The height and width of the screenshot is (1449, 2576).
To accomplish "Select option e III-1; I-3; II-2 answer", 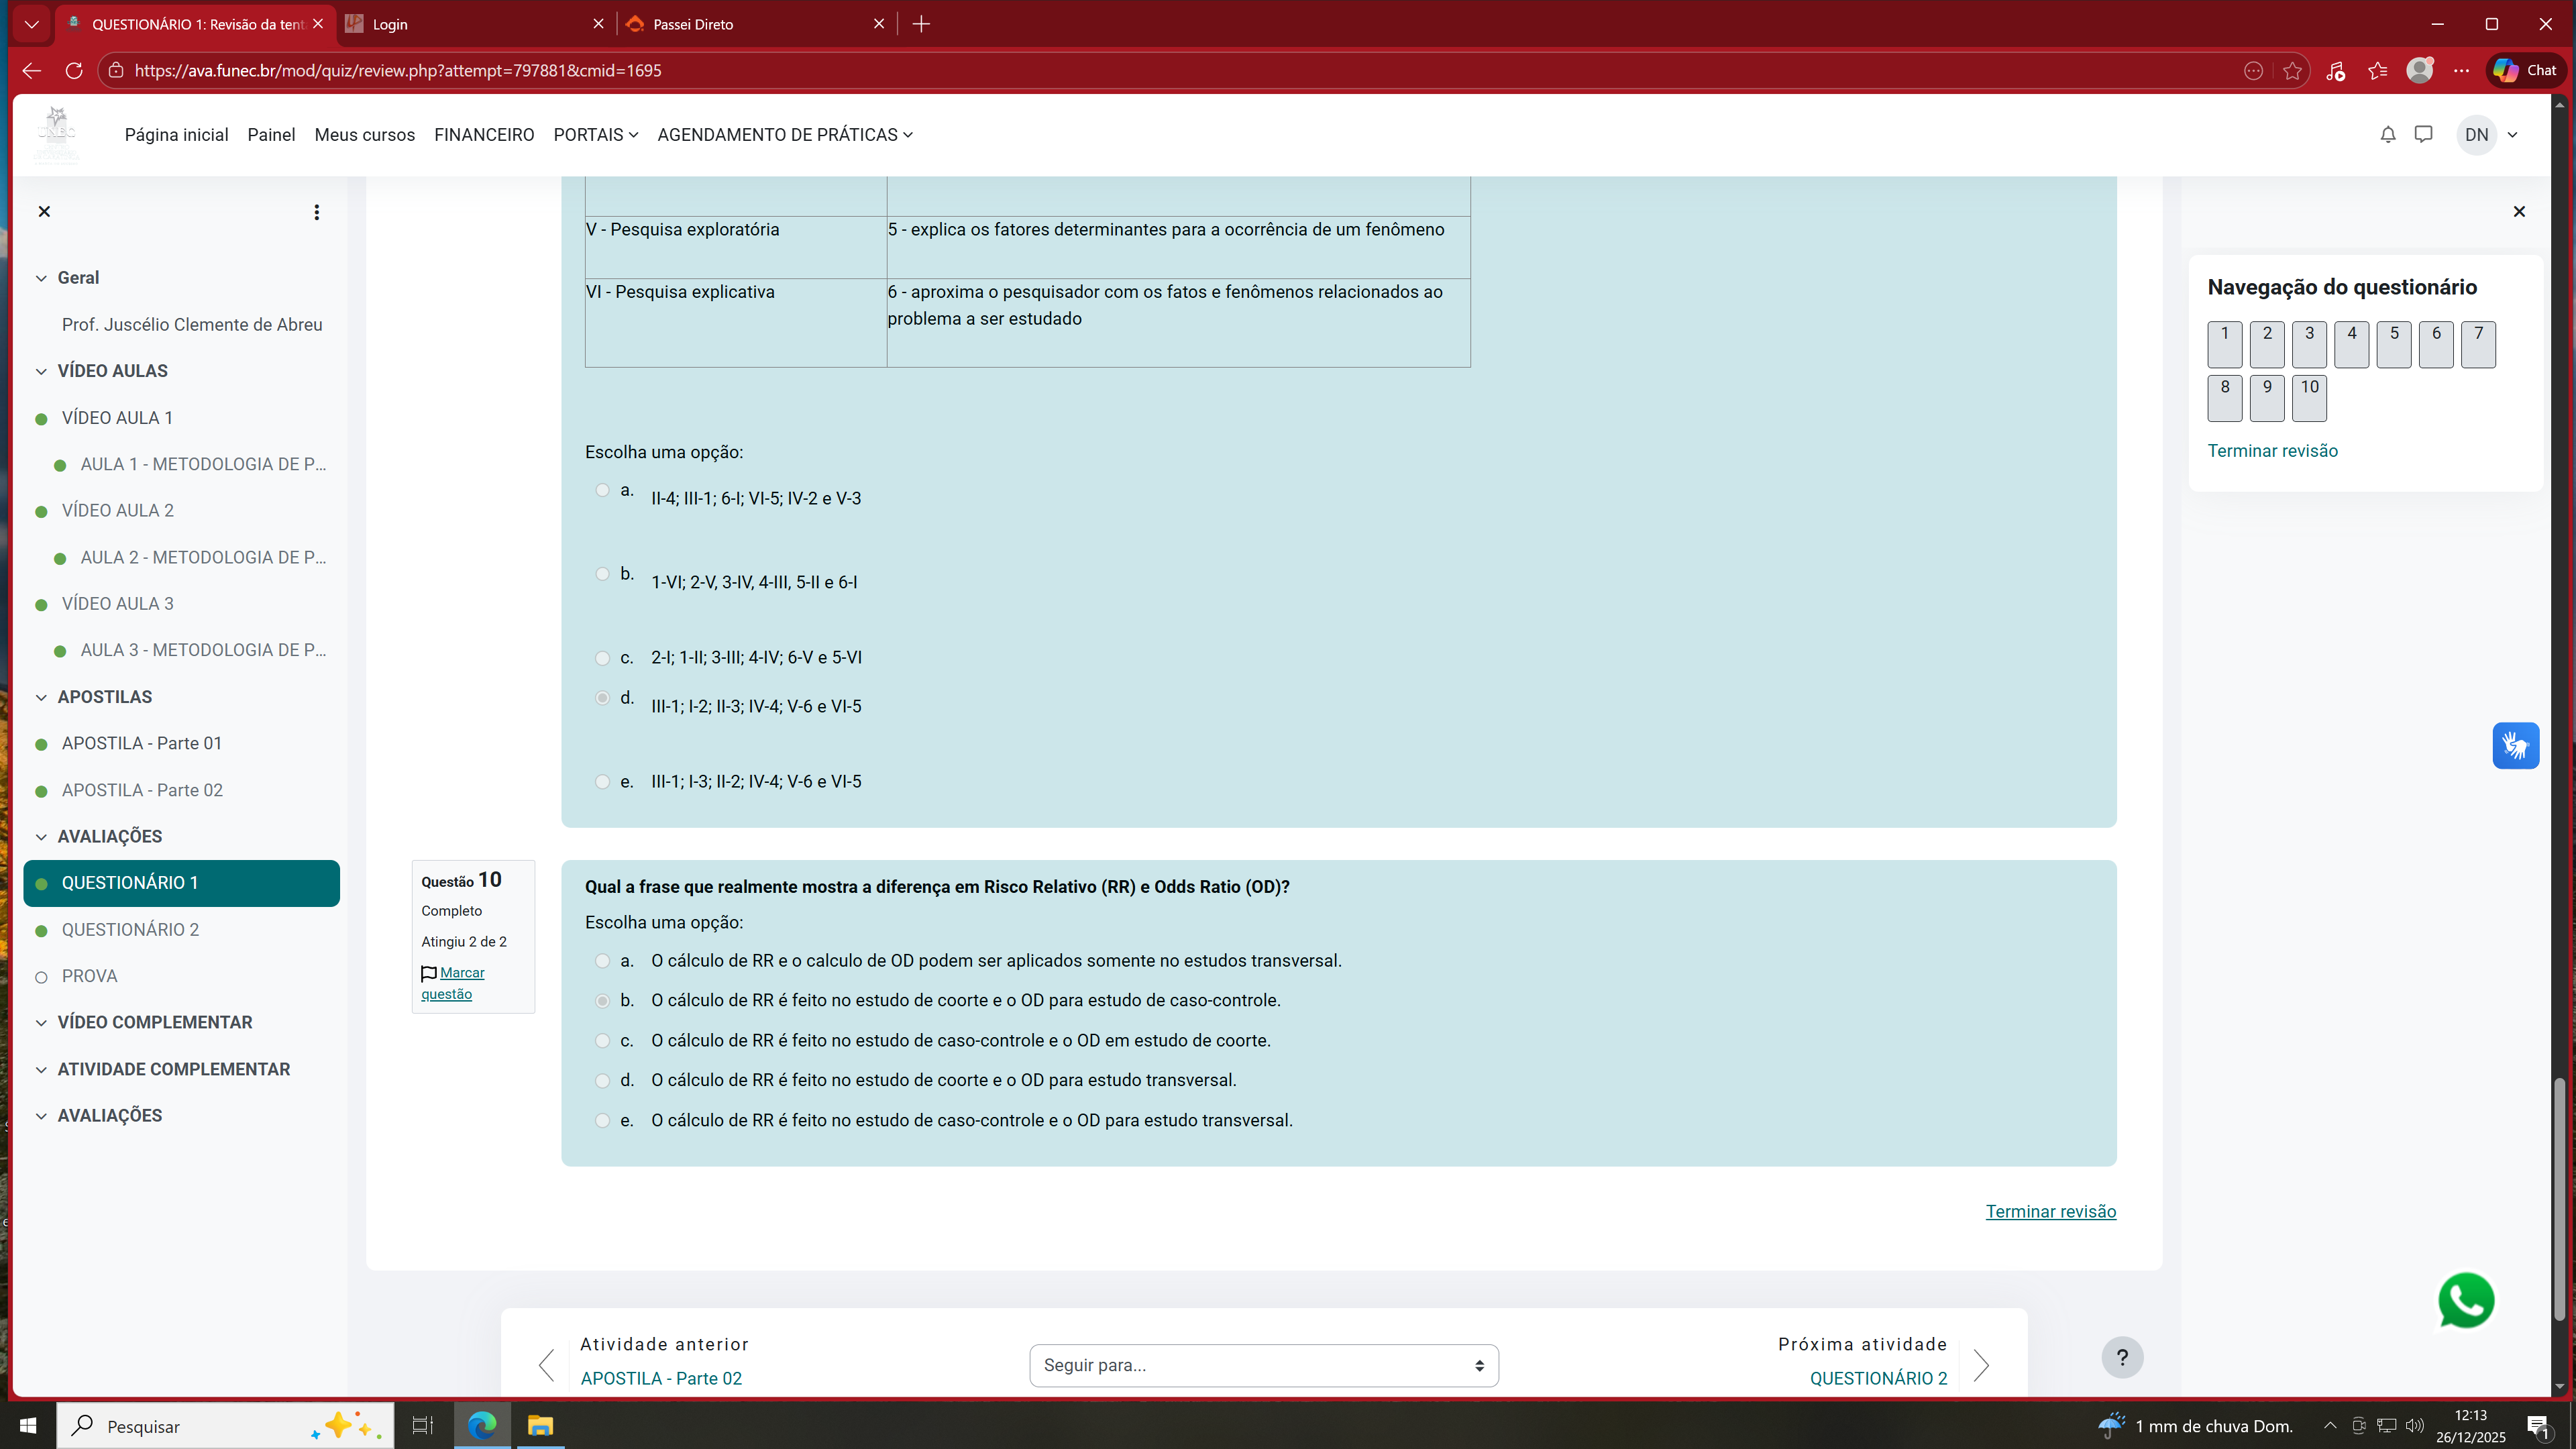I will [x=602, y=782].
